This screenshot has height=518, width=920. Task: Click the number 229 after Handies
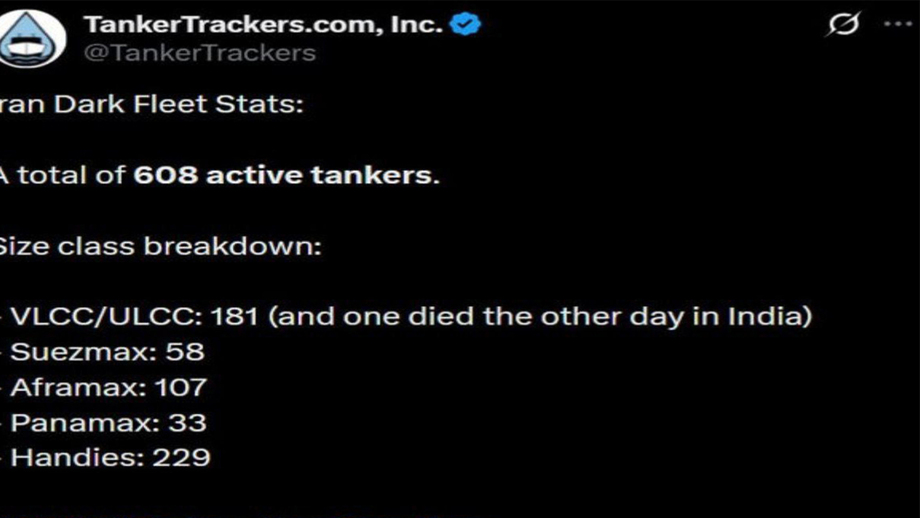(x=181, y=458)
